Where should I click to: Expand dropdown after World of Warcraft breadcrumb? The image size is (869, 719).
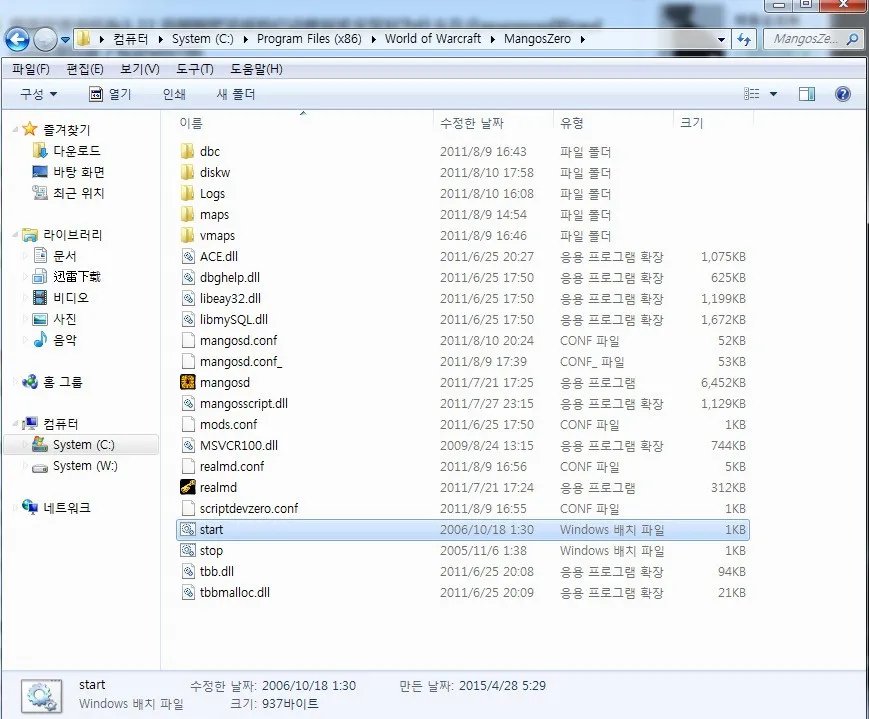(492, 39)
